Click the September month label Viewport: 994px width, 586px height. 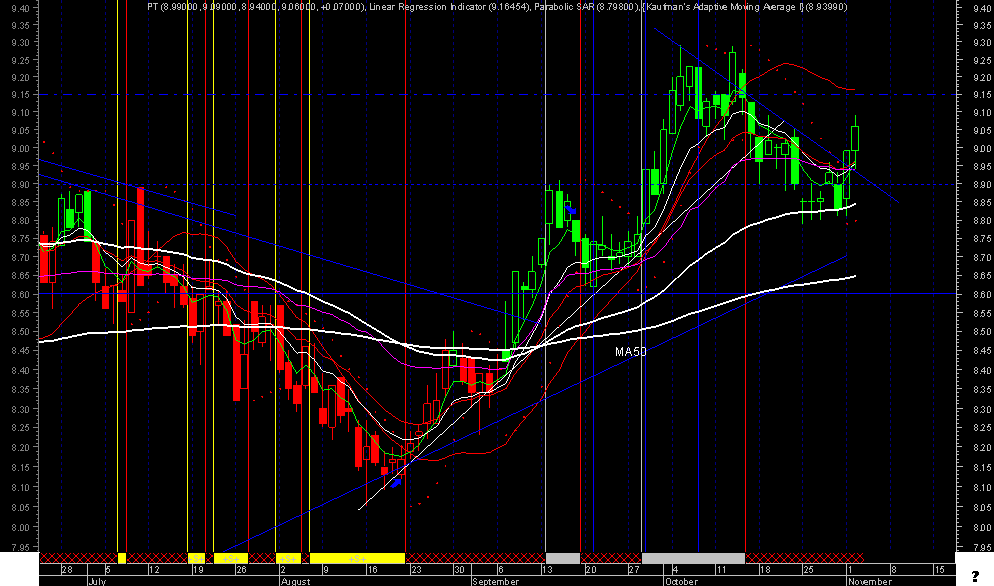(496, 581)
